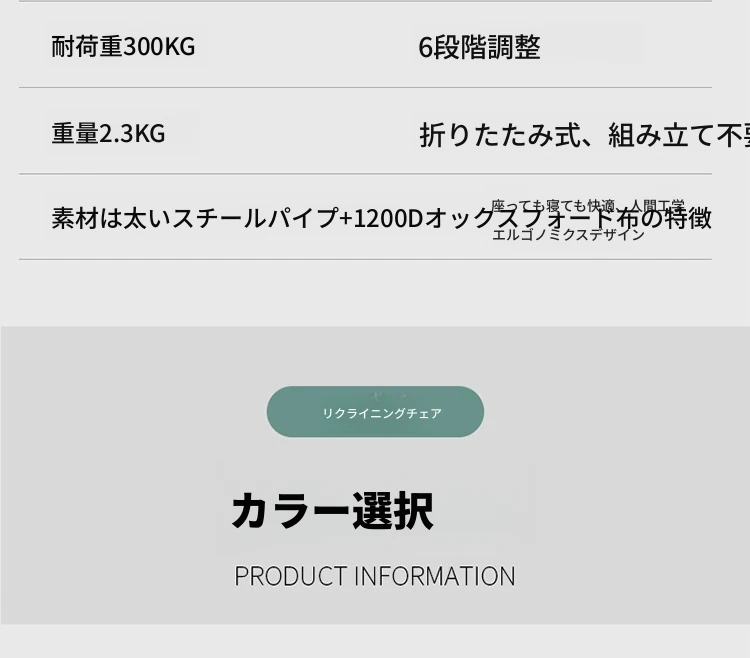Select the カラー選択 heading
The width and height of the screenshot is (750, 658).
(x=332, y=511)
